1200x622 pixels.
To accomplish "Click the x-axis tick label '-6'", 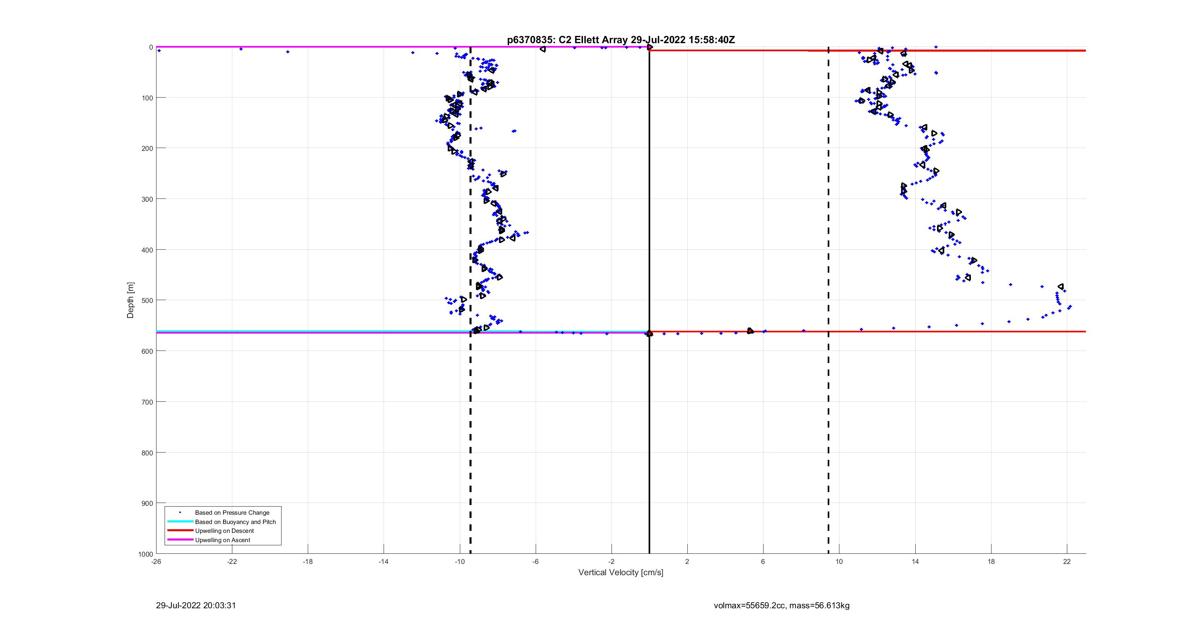I will coord(536,562).
